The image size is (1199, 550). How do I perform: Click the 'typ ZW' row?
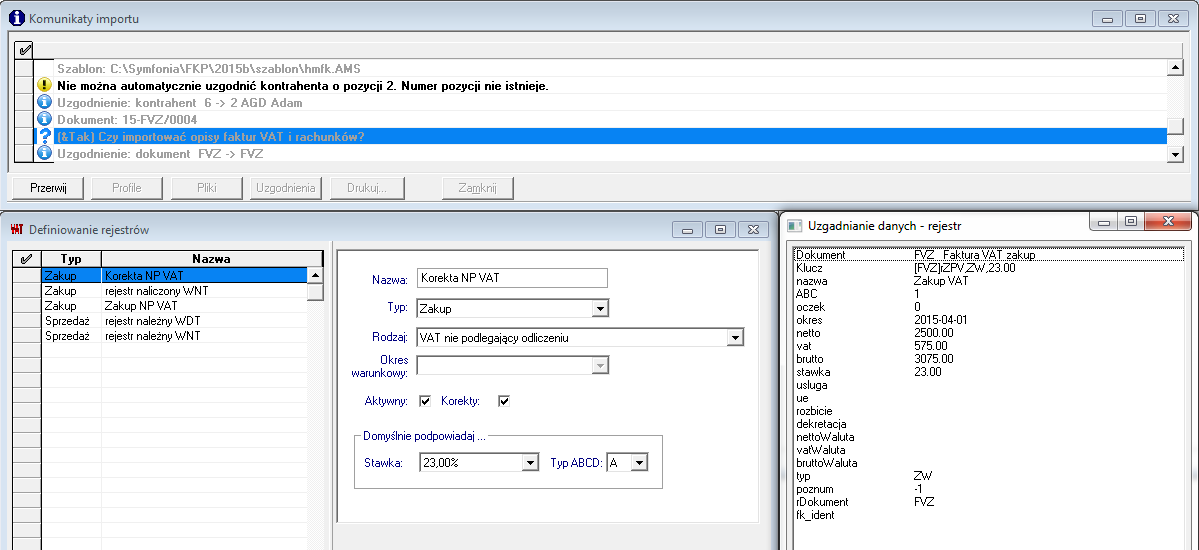pos(989,476)
